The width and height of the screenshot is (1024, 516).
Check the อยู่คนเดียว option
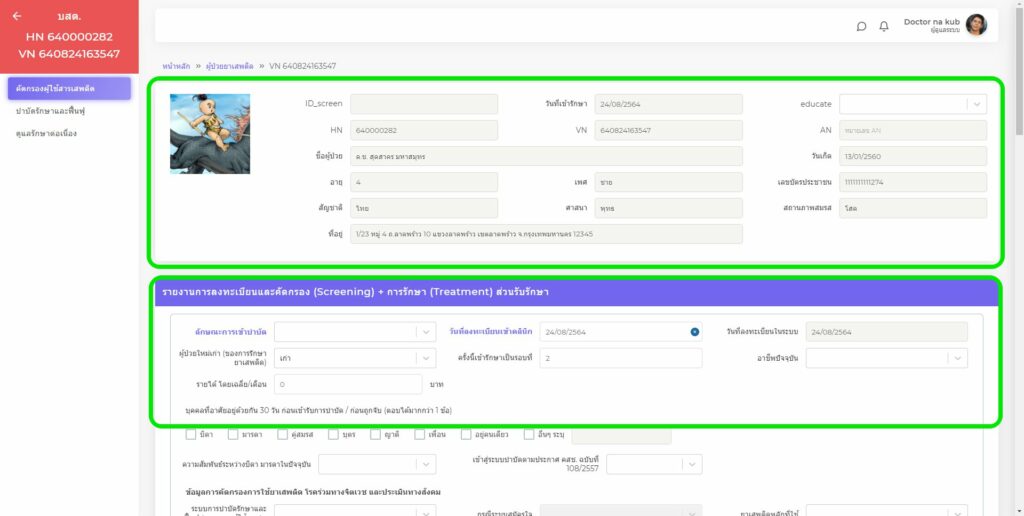(x=466, y=434)
